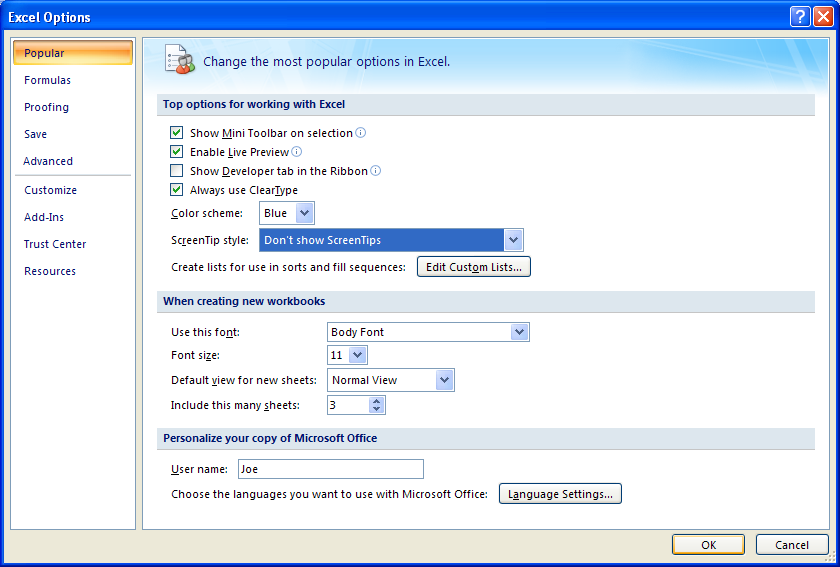Uncheck Show Mini Toolbar on selection
This screenshot has height=567, width=840.
tap(176, 132)
